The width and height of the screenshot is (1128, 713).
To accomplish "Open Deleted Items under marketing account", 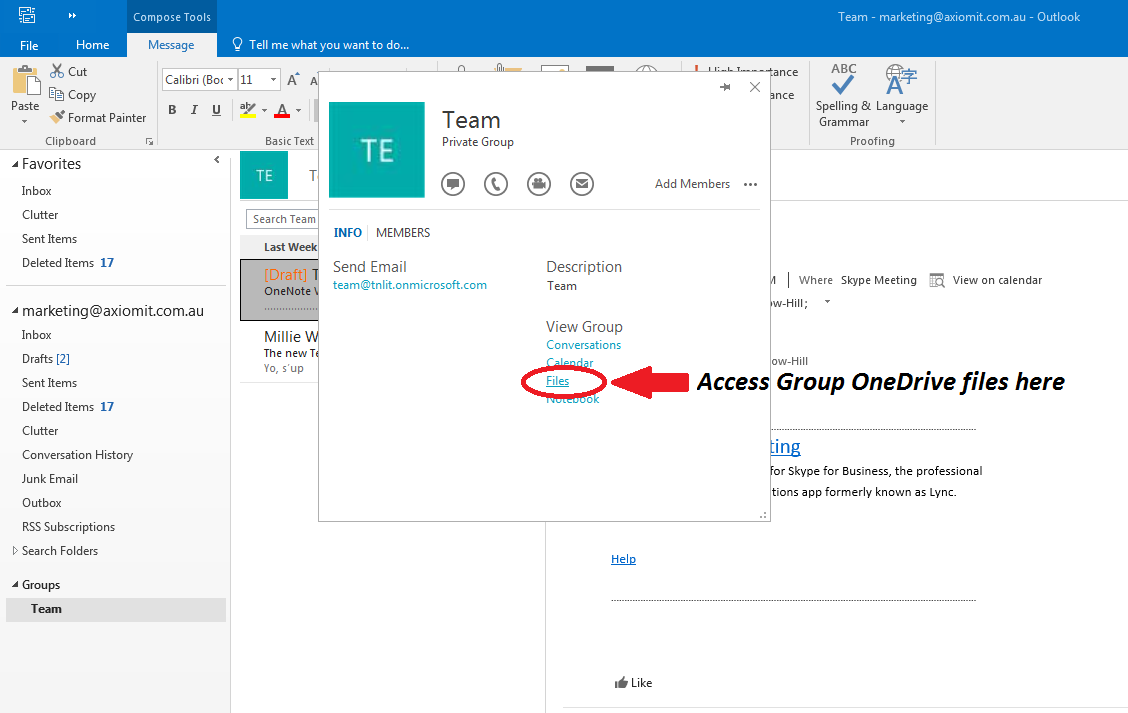I will click(68, 407).
